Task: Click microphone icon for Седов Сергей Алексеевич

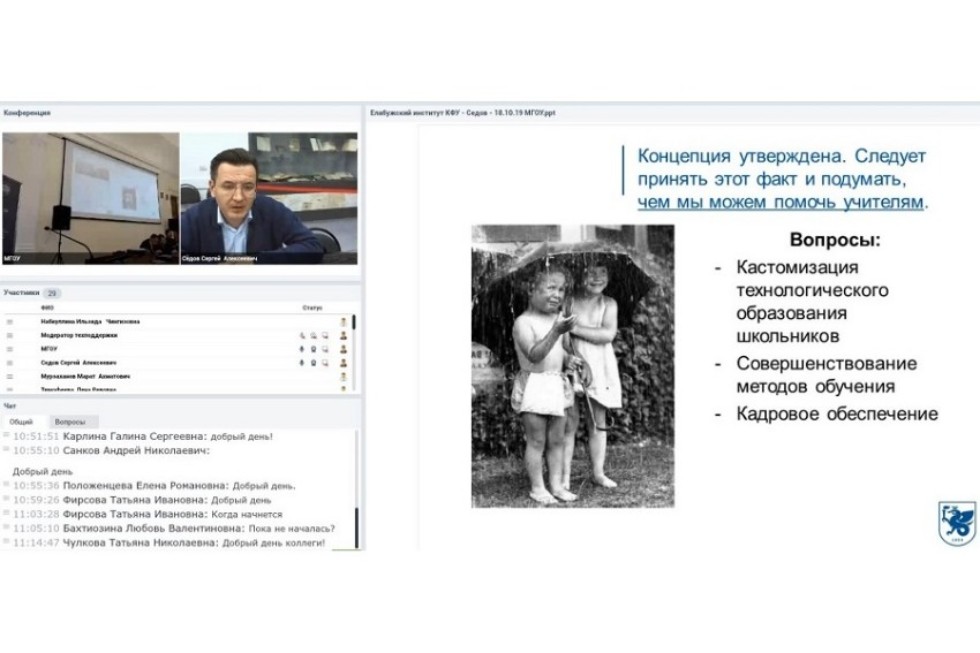Action: [x=303, y=363]
